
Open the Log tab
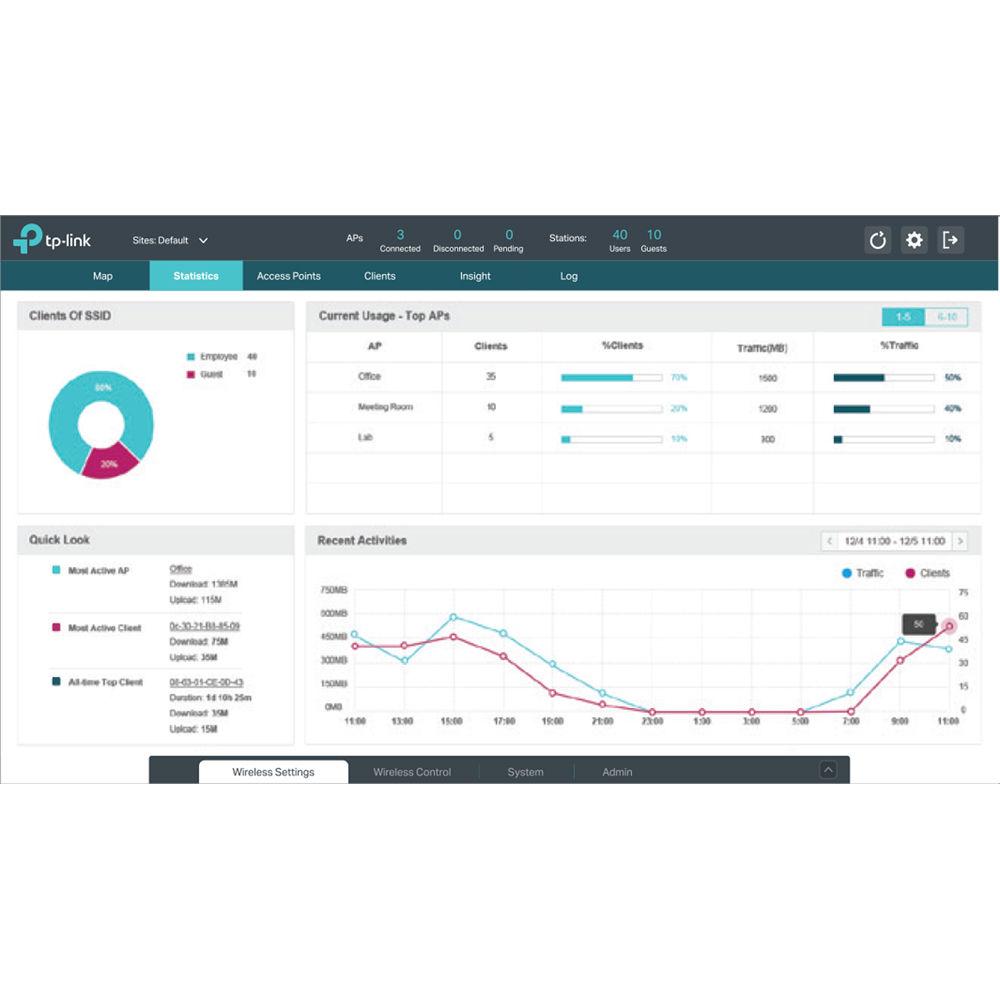point(569,276)
